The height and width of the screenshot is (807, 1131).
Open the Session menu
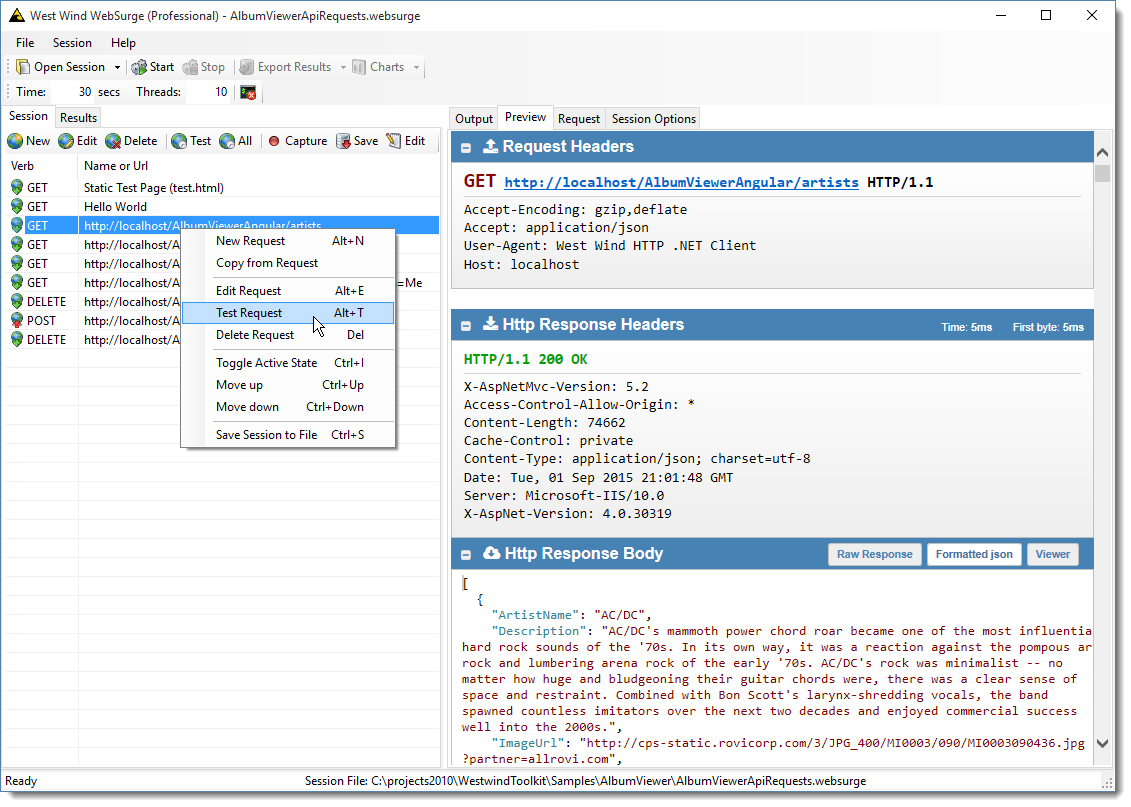coord(72,43)
